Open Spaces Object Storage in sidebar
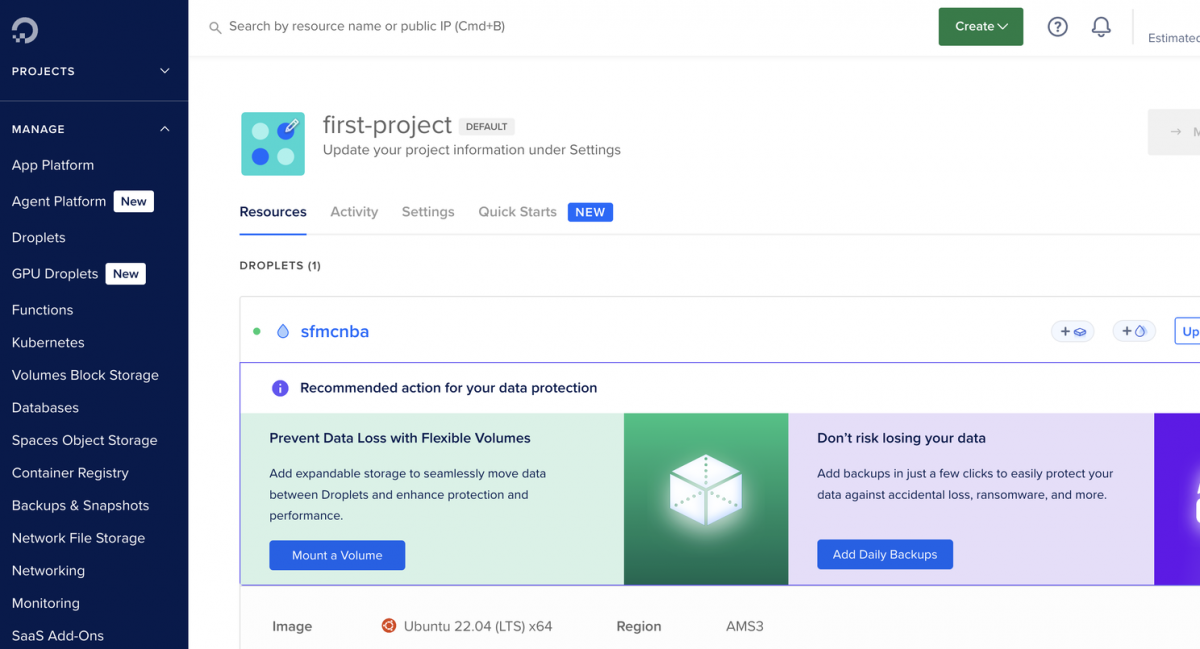1200x649 pixels. click(x=84, y=440)
